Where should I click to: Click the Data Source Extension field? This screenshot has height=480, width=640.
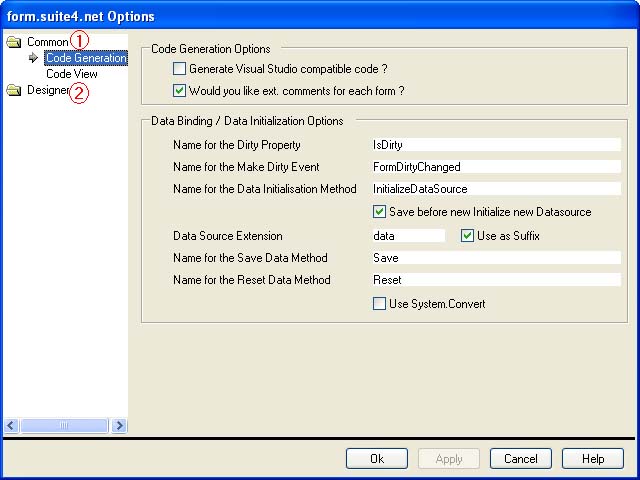[x=407, y=236]
